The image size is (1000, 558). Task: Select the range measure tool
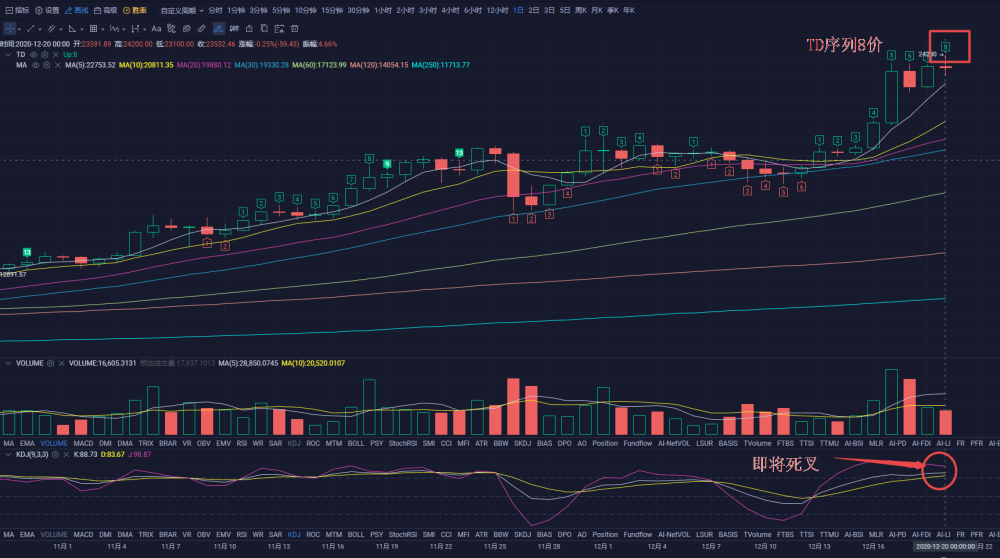(x=135, y=29)
